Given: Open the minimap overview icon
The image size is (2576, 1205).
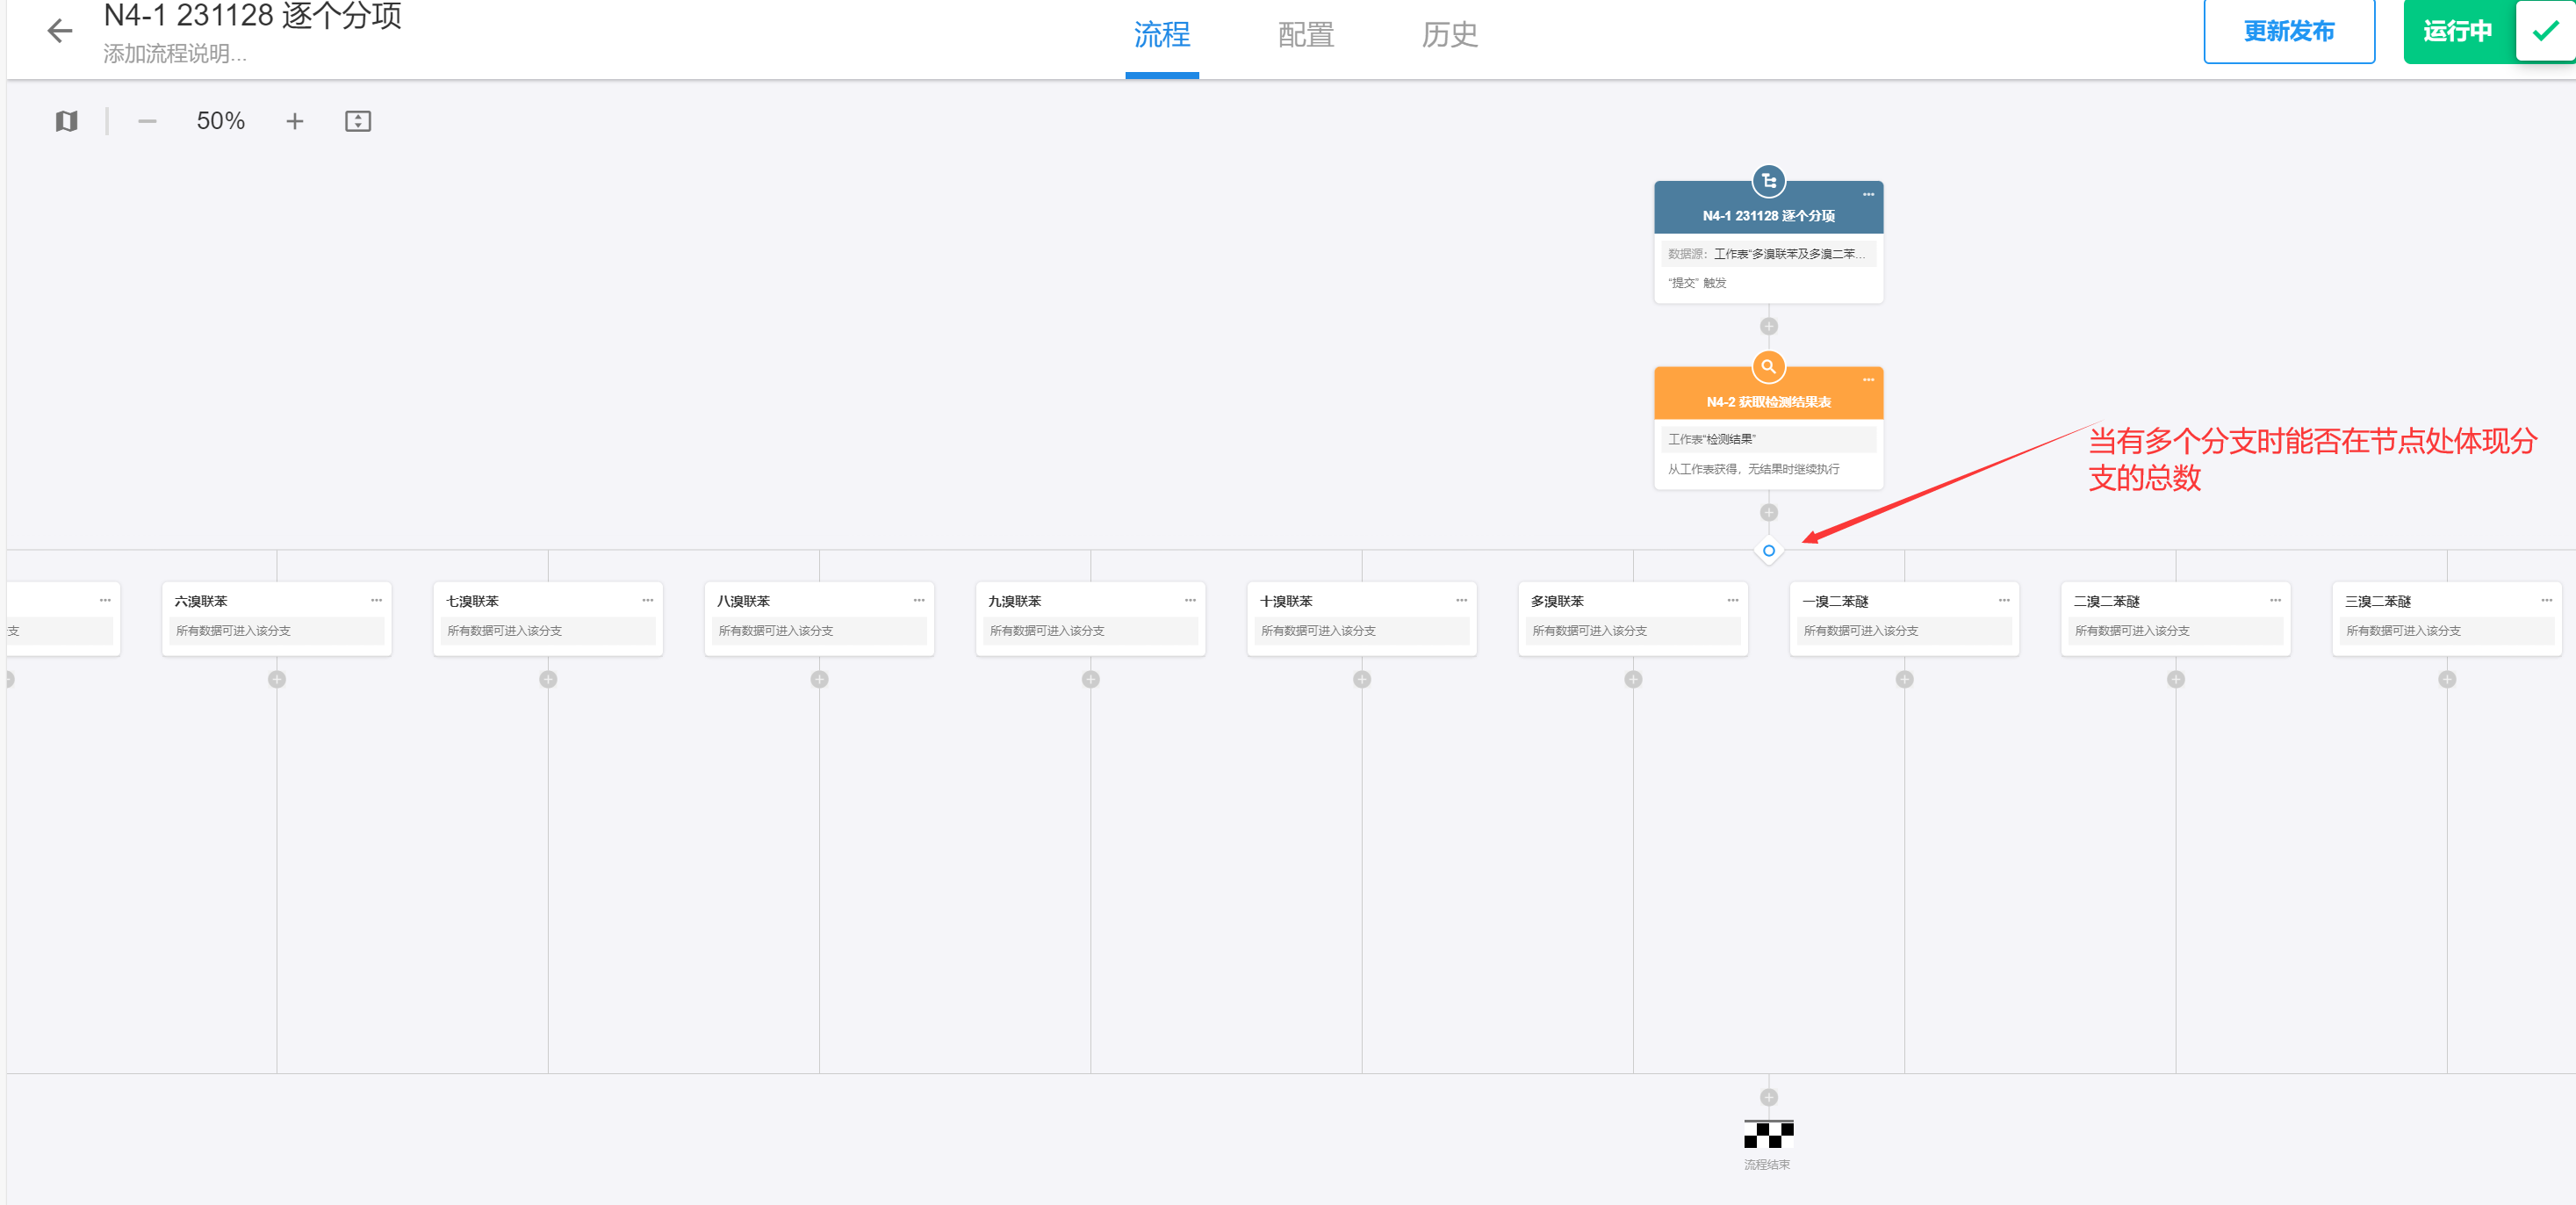Looking at the screenshot, I should [66, 121].
